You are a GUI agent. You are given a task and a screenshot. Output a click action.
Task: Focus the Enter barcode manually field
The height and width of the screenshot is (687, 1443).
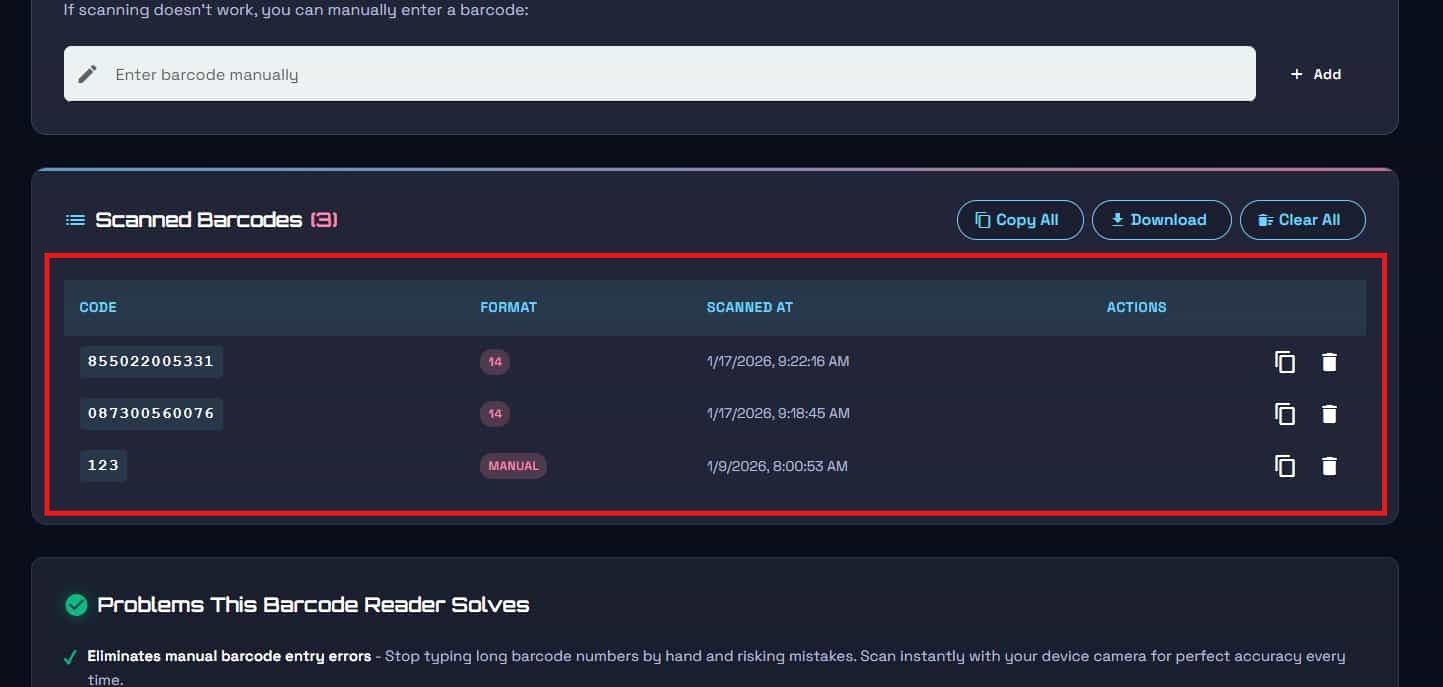tap(660, 74)
